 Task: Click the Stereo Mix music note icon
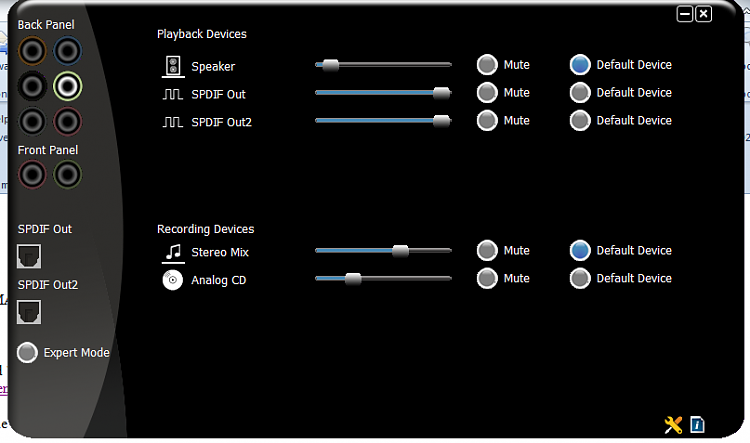(173, 252)
